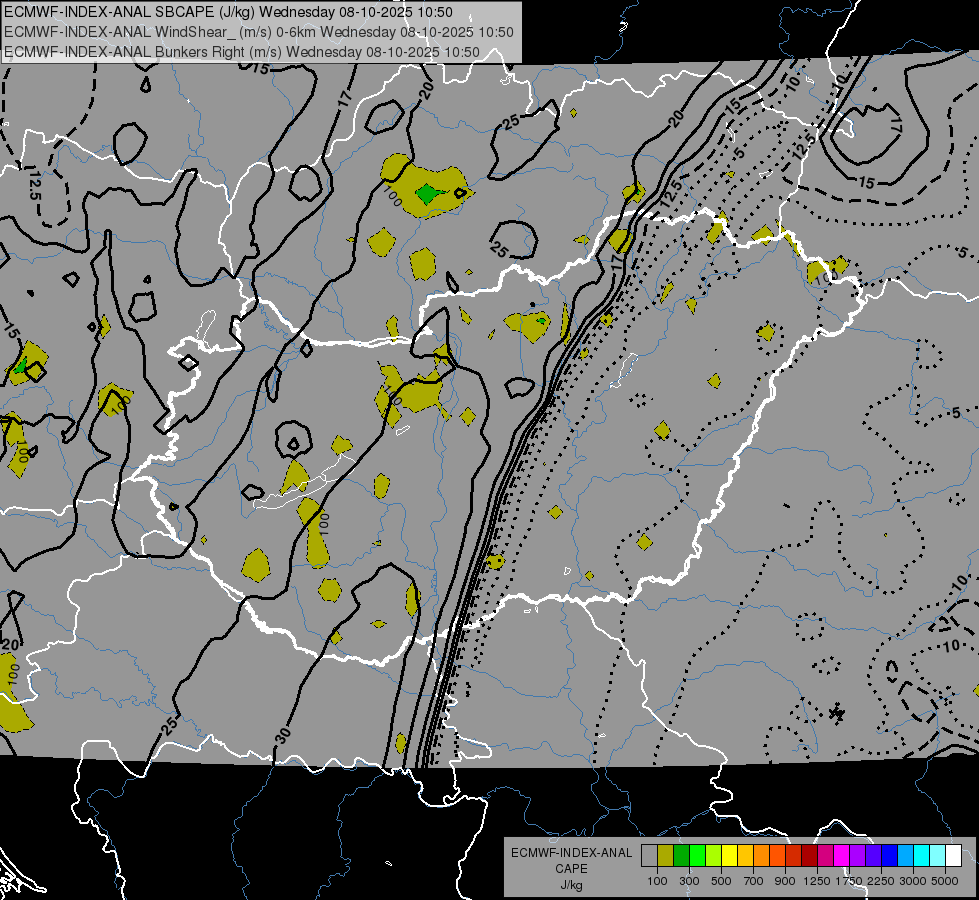Click legend heading ECMWF-INDEX-ANAL
Screen dimensions: 979x900
pos(571,853)
